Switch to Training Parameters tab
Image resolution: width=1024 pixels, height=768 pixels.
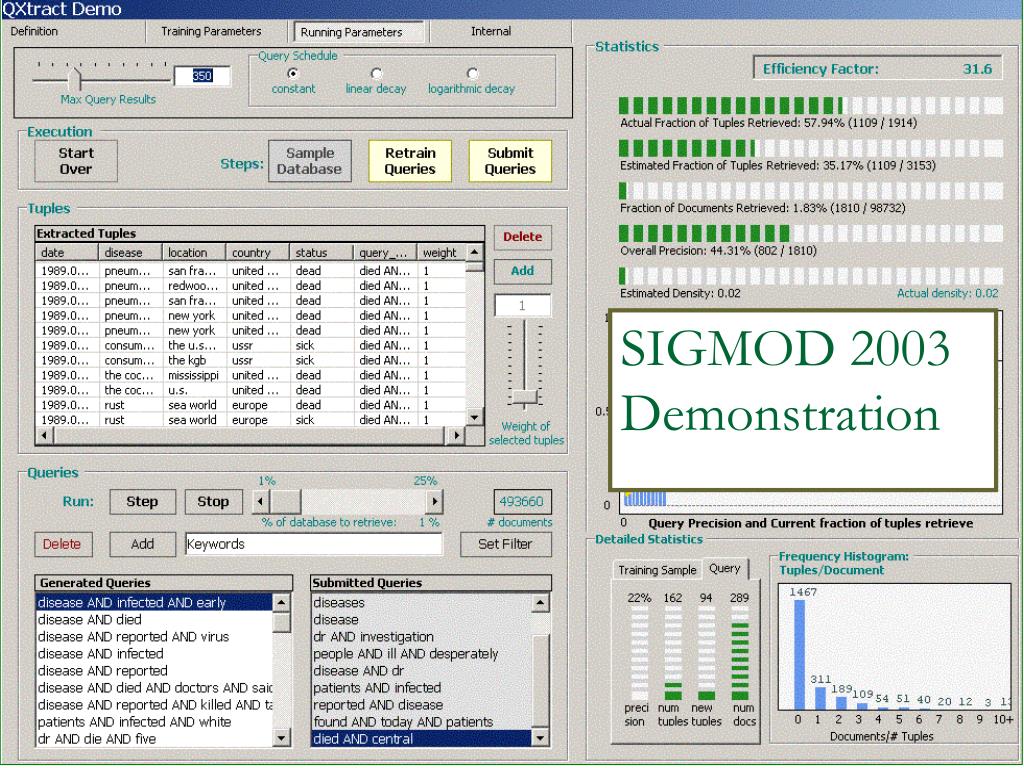(211, 31)
